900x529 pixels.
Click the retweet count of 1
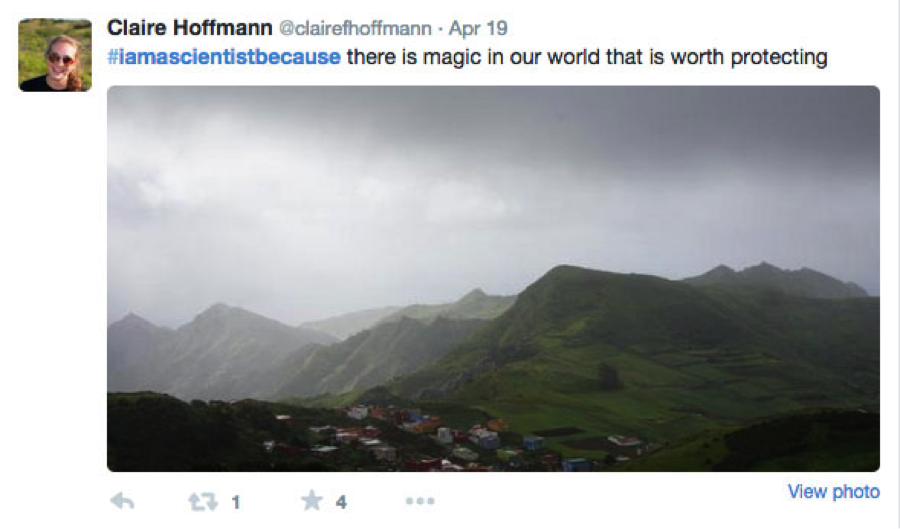[236, 503]
